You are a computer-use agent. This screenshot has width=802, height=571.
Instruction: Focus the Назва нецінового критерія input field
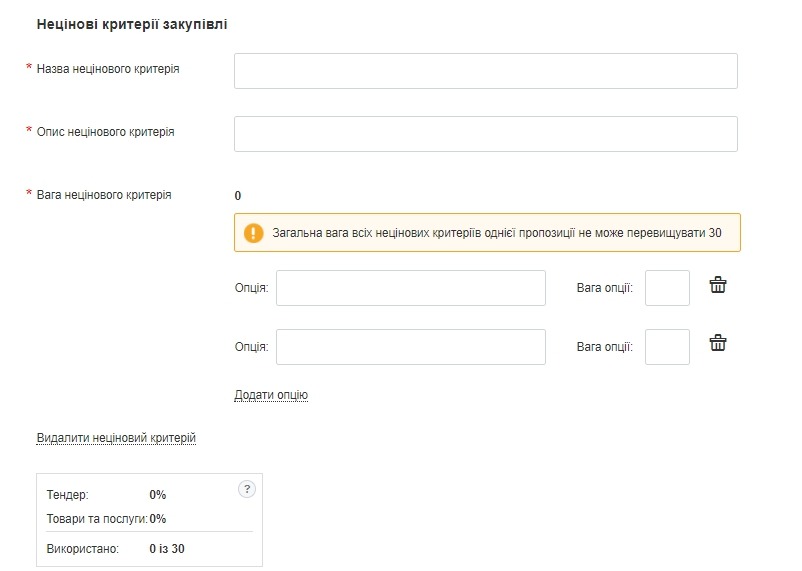point(485,71)
